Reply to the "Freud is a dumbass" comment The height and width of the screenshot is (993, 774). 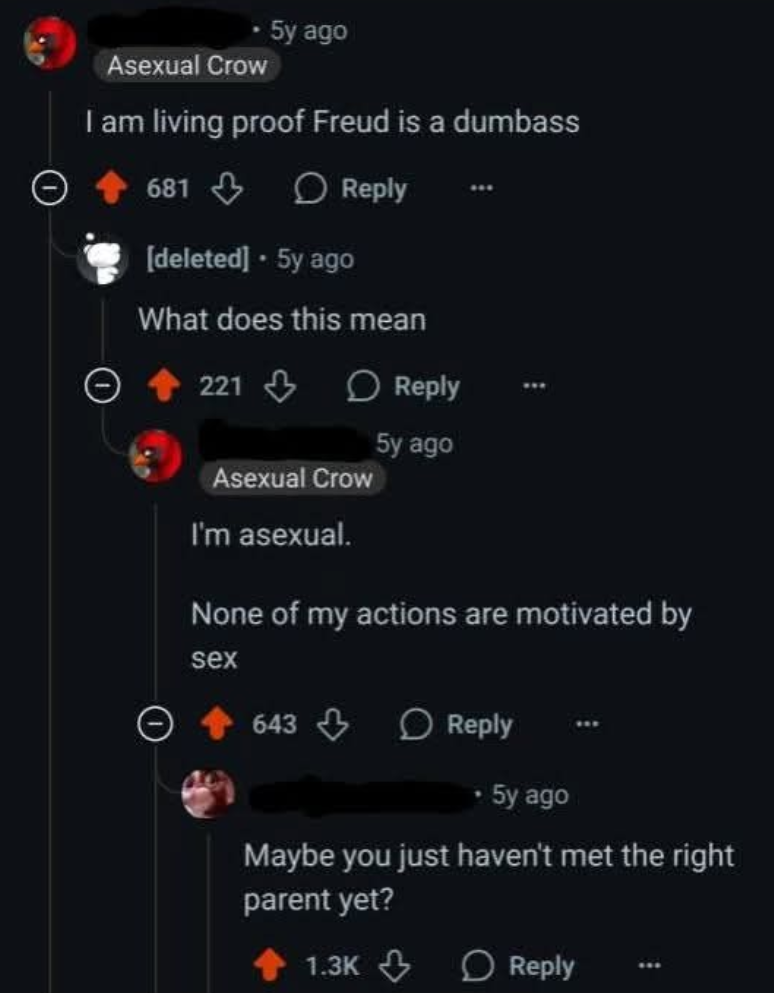pos(351,188)
